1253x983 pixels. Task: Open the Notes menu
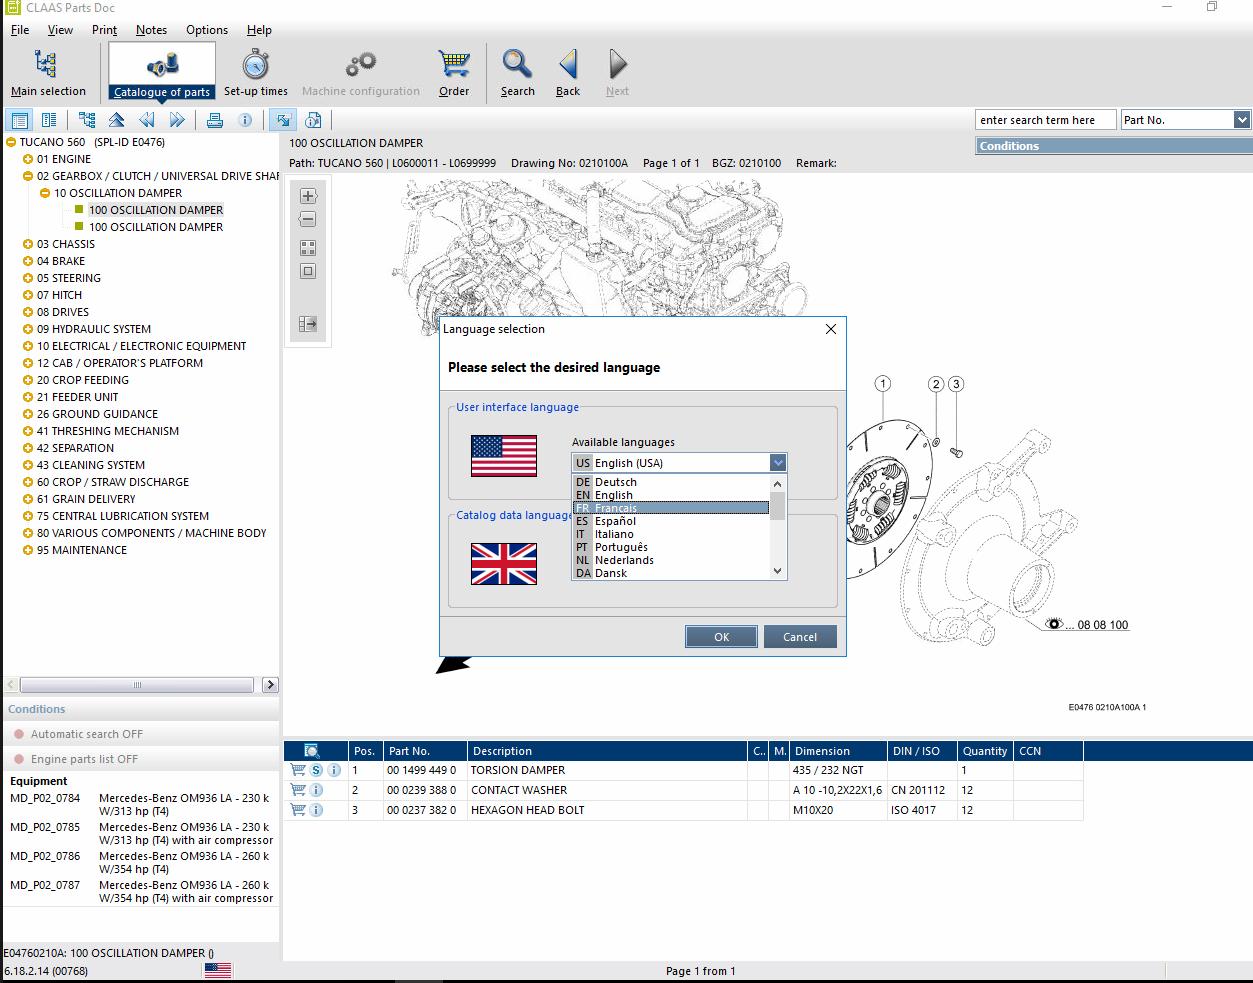[x=151, y=30]
